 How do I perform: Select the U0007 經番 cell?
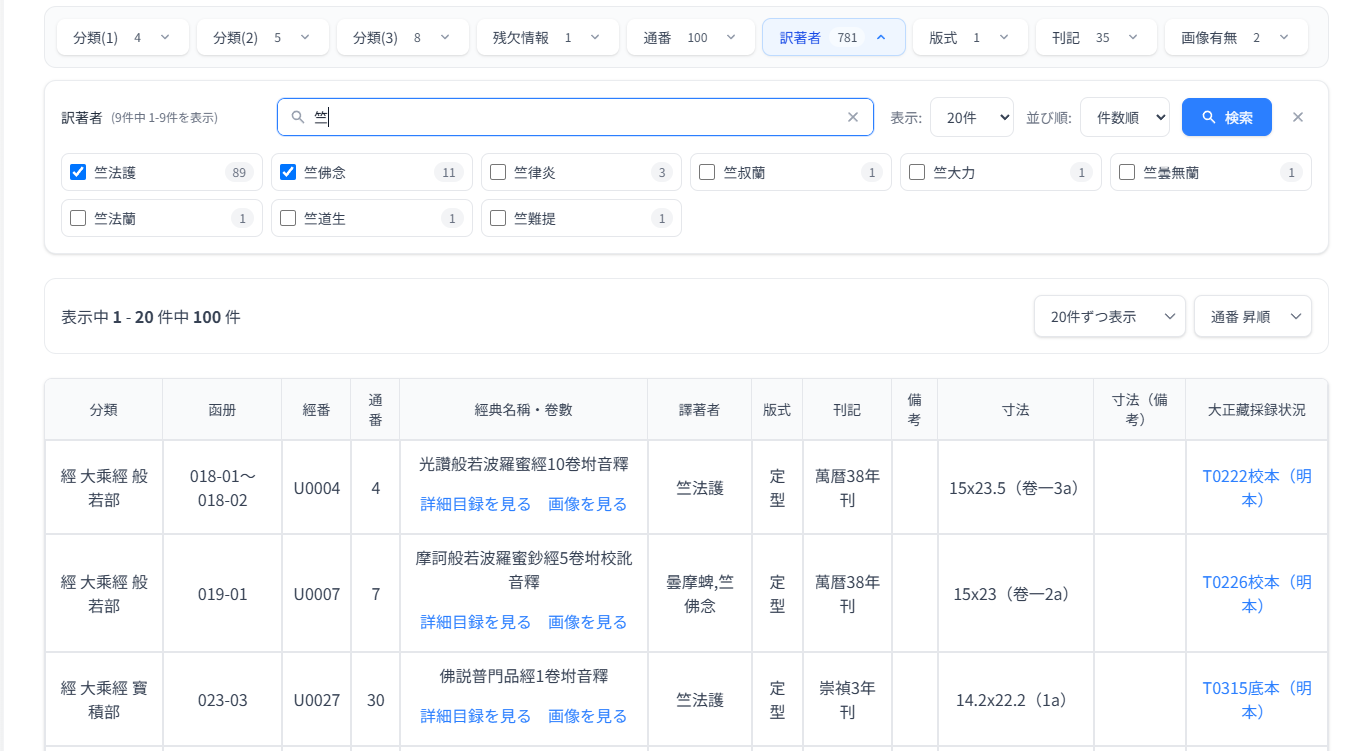(x=317, y=594)
